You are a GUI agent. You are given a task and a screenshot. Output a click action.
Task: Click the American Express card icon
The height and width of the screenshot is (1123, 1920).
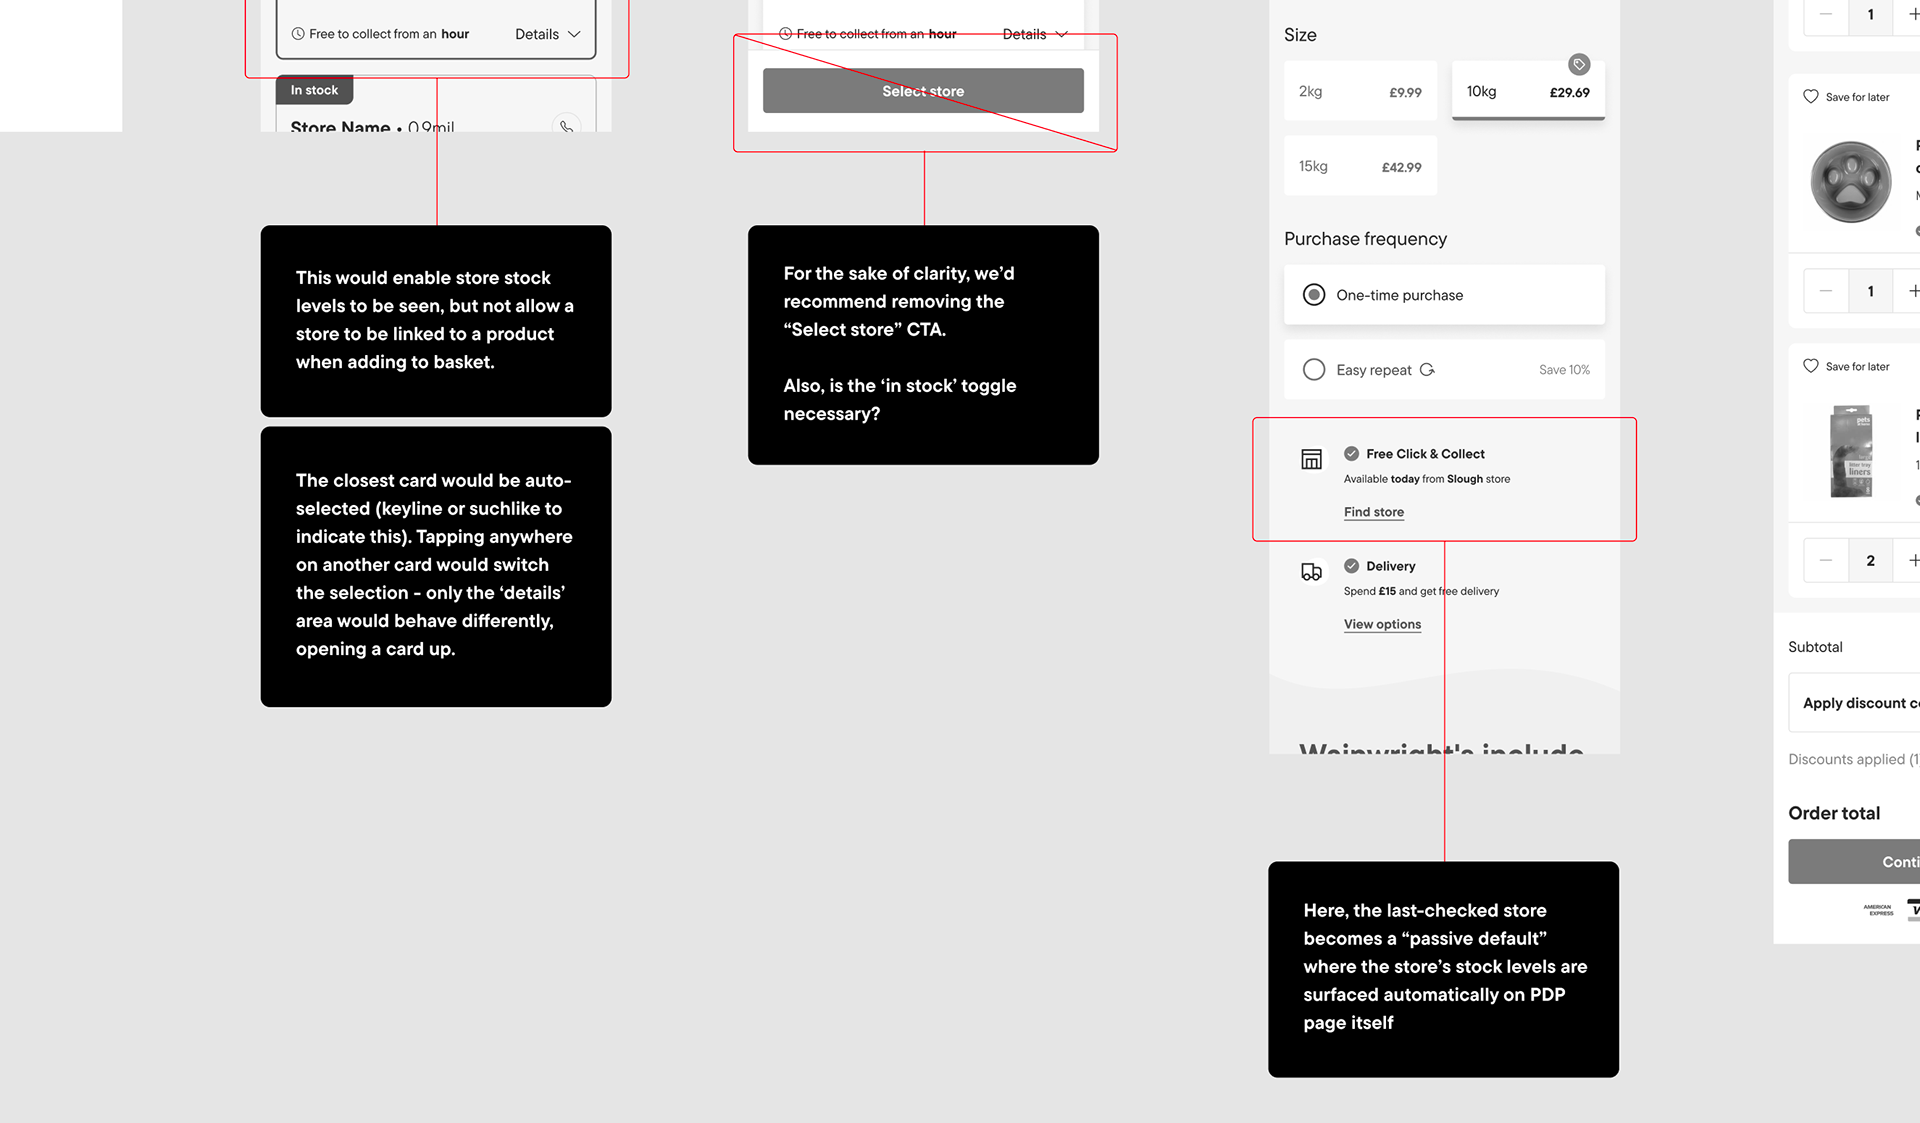click(1878, 910)
